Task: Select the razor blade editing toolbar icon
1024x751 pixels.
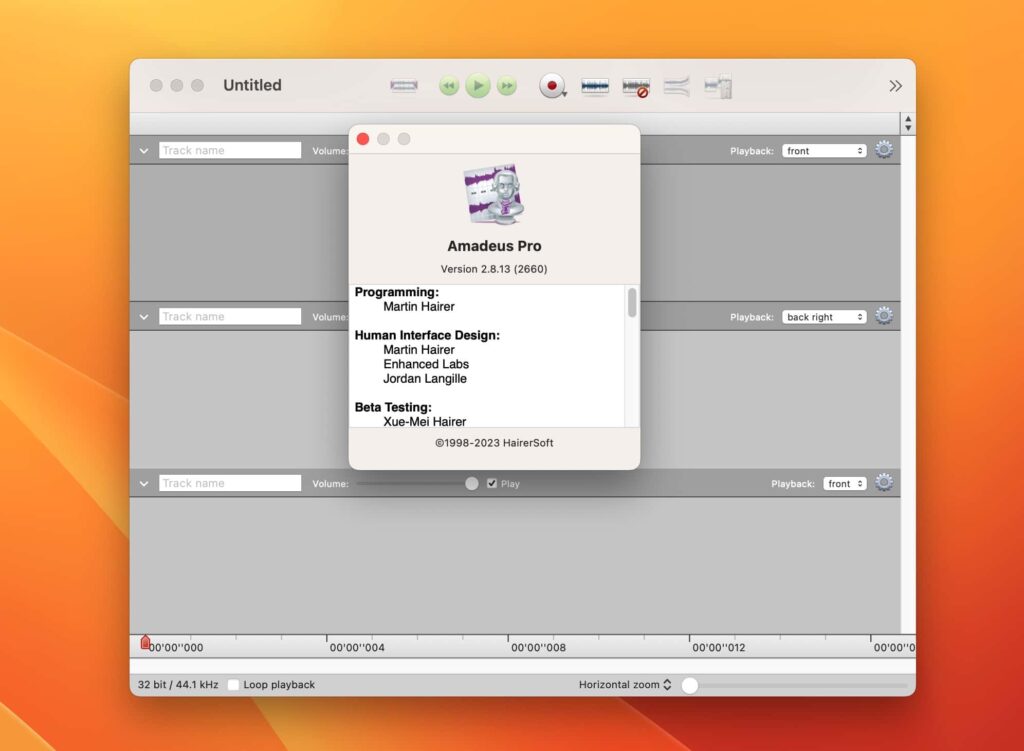Action: point(403,86)
